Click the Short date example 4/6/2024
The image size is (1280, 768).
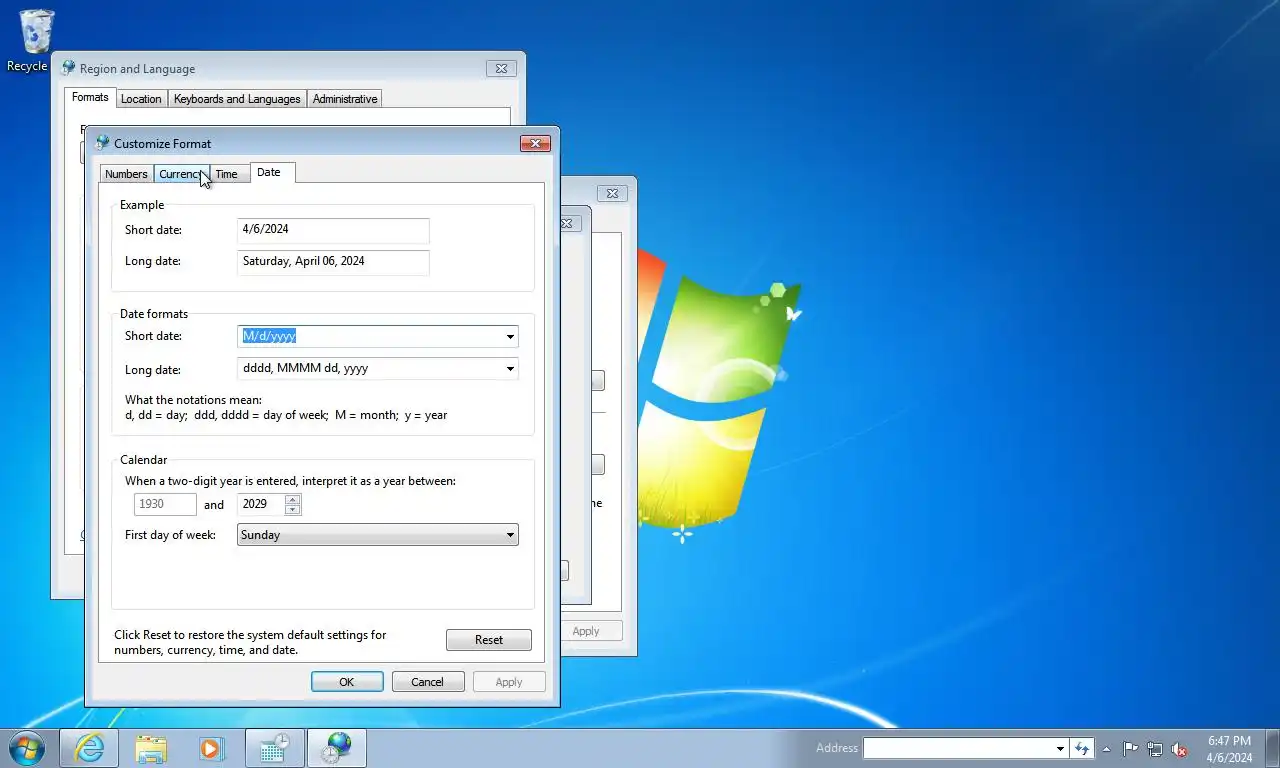tap(333, 230)
